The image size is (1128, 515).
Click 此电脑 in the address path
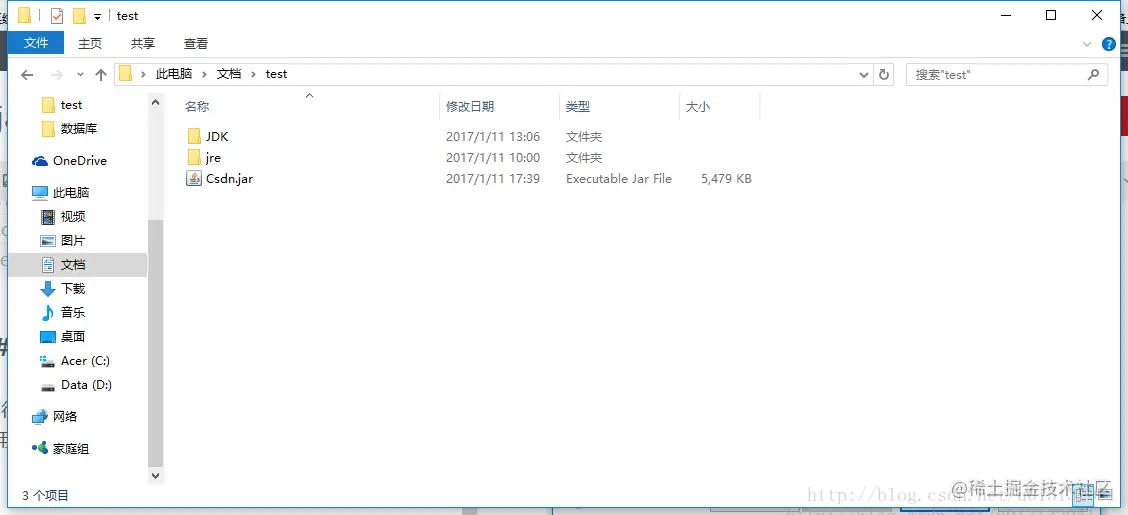click(x=174, y=73)
